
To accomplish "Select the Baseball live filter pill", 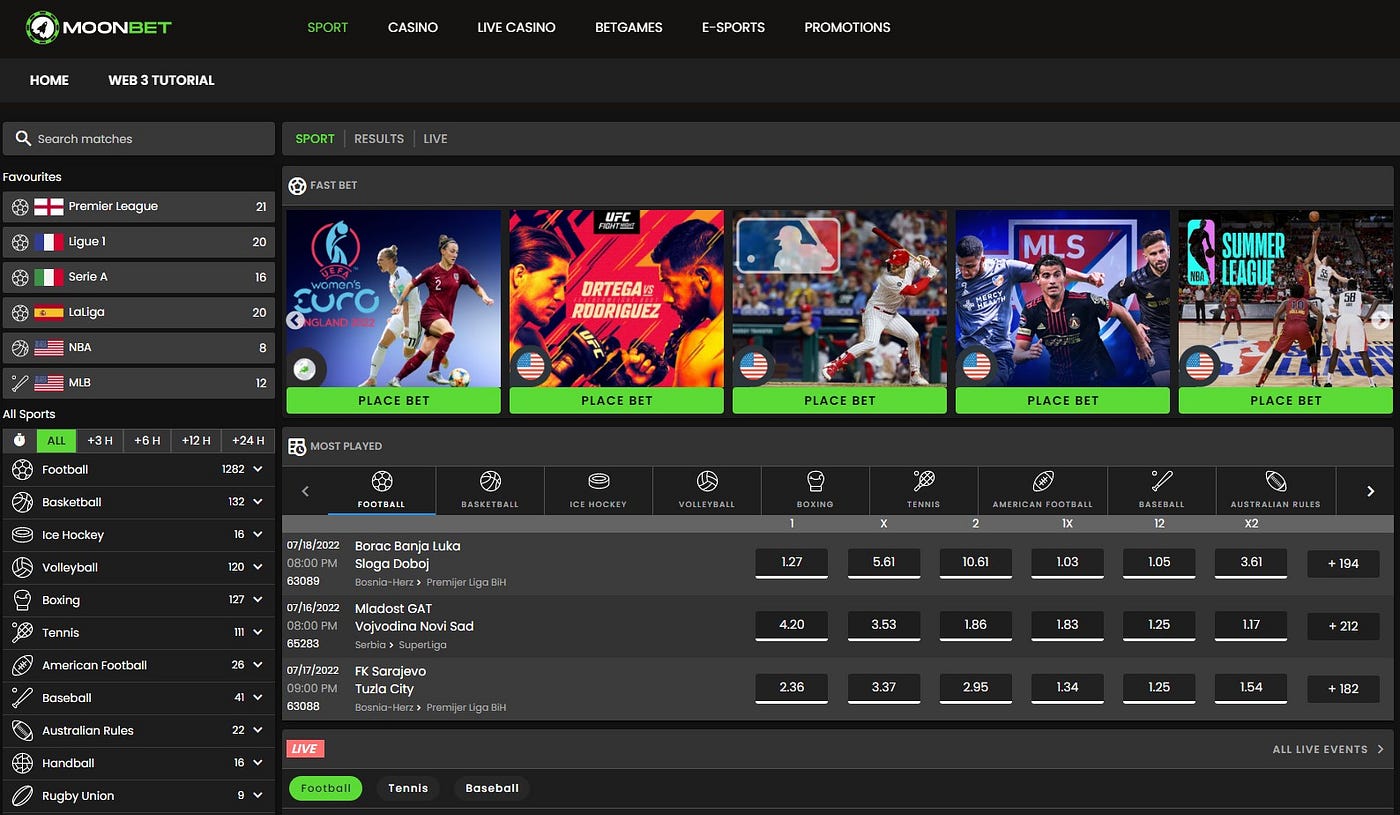I will [492, 788].
